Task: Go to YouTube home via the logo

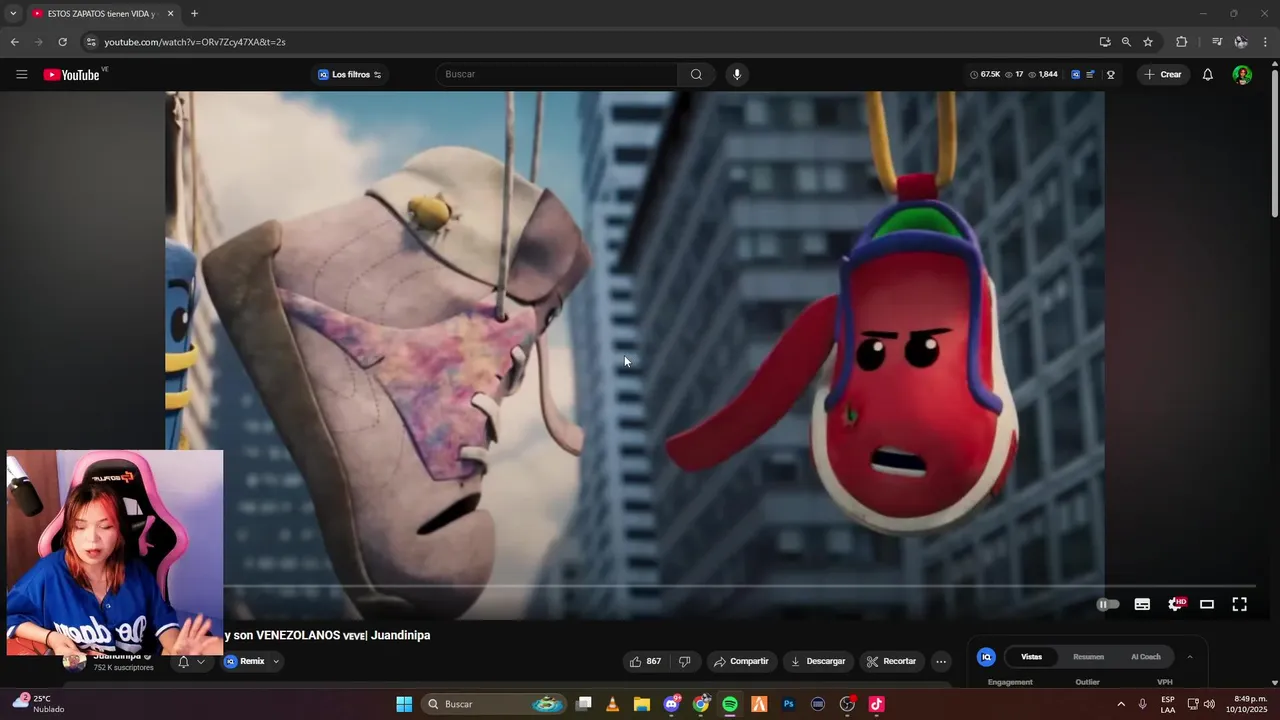Action: click(73, 74)
